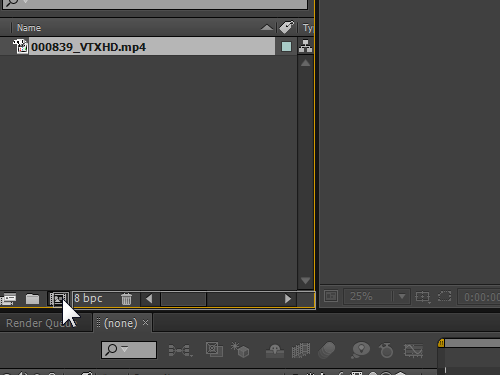
Task: Click the Draft 3D icon in timeline
Action: [x=240, y=350]
